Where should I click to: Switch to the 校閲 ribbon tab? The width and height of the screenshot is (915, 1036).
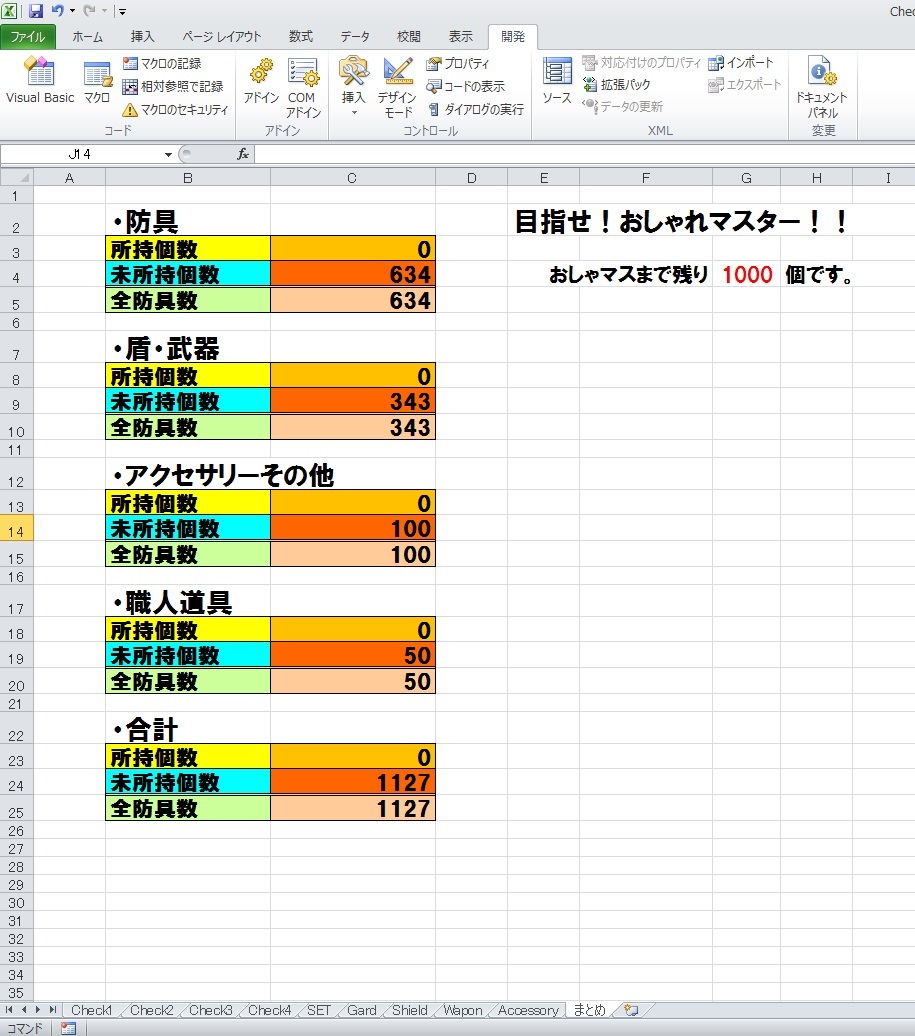point(409,37)
